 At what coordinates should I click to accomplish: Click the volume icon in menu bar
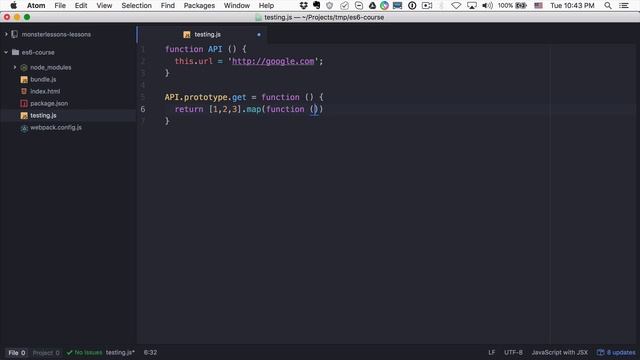(x=487, y=5)
